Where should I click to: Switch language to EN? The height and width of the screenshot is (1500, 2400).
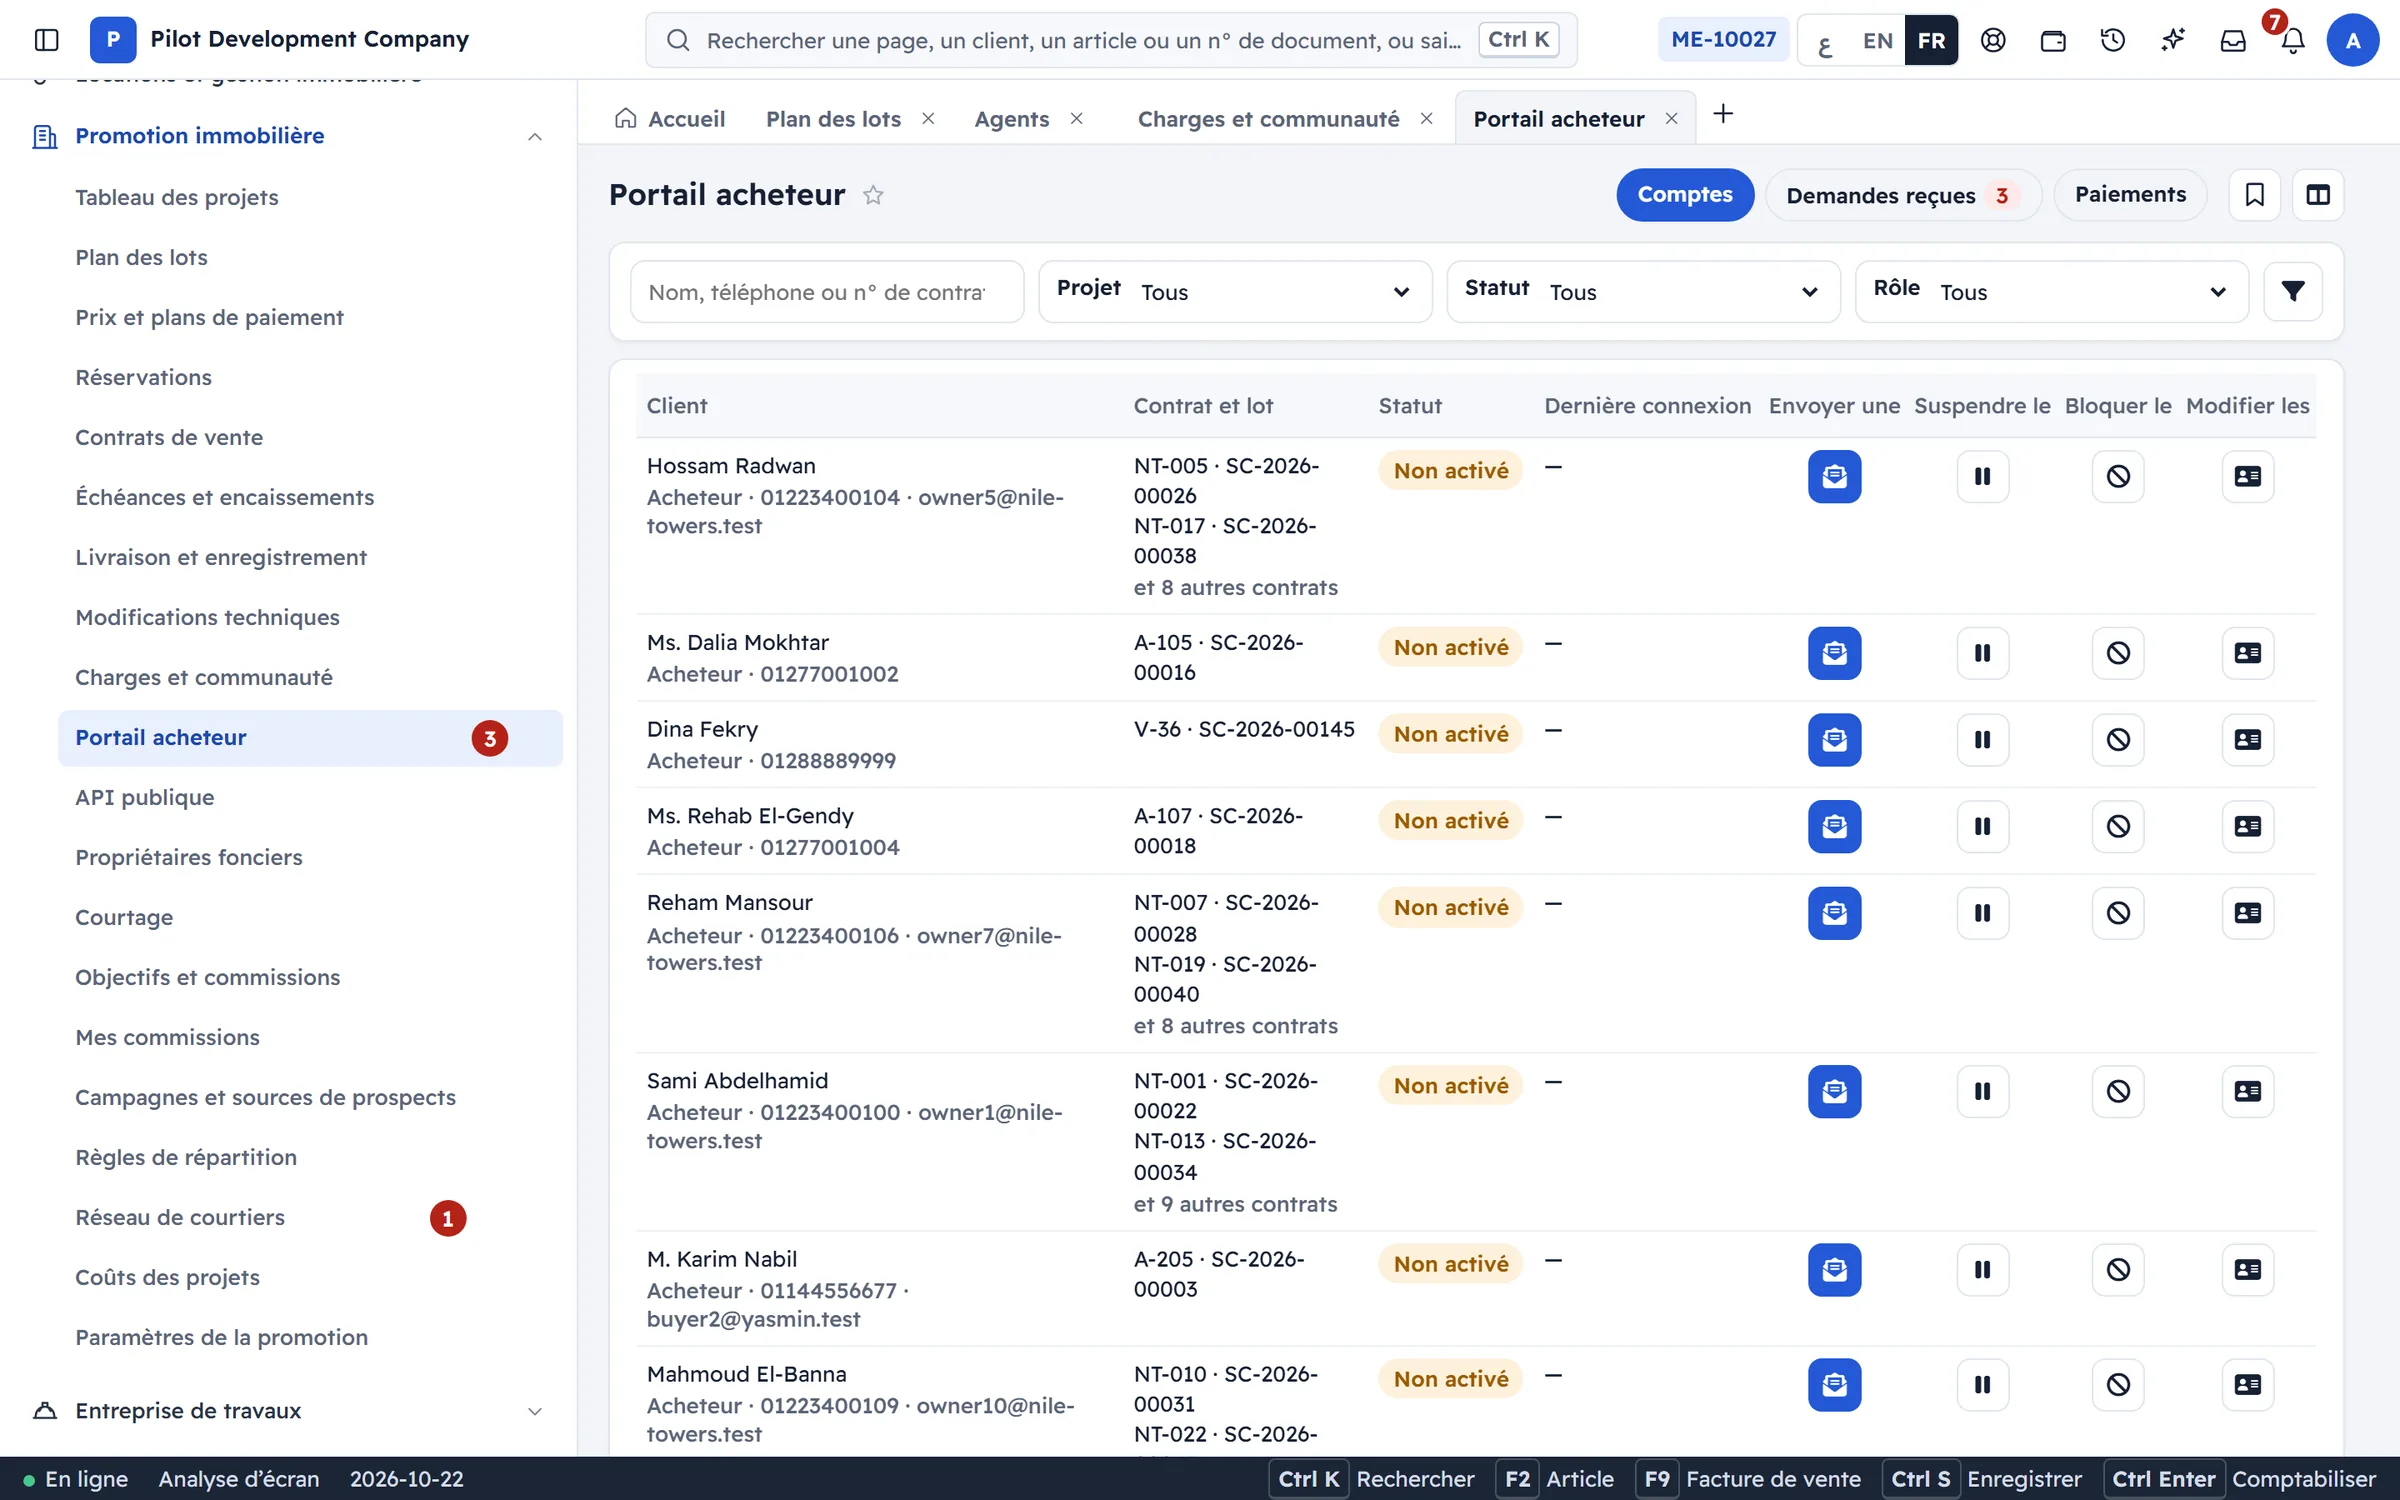click(1877, 40)
